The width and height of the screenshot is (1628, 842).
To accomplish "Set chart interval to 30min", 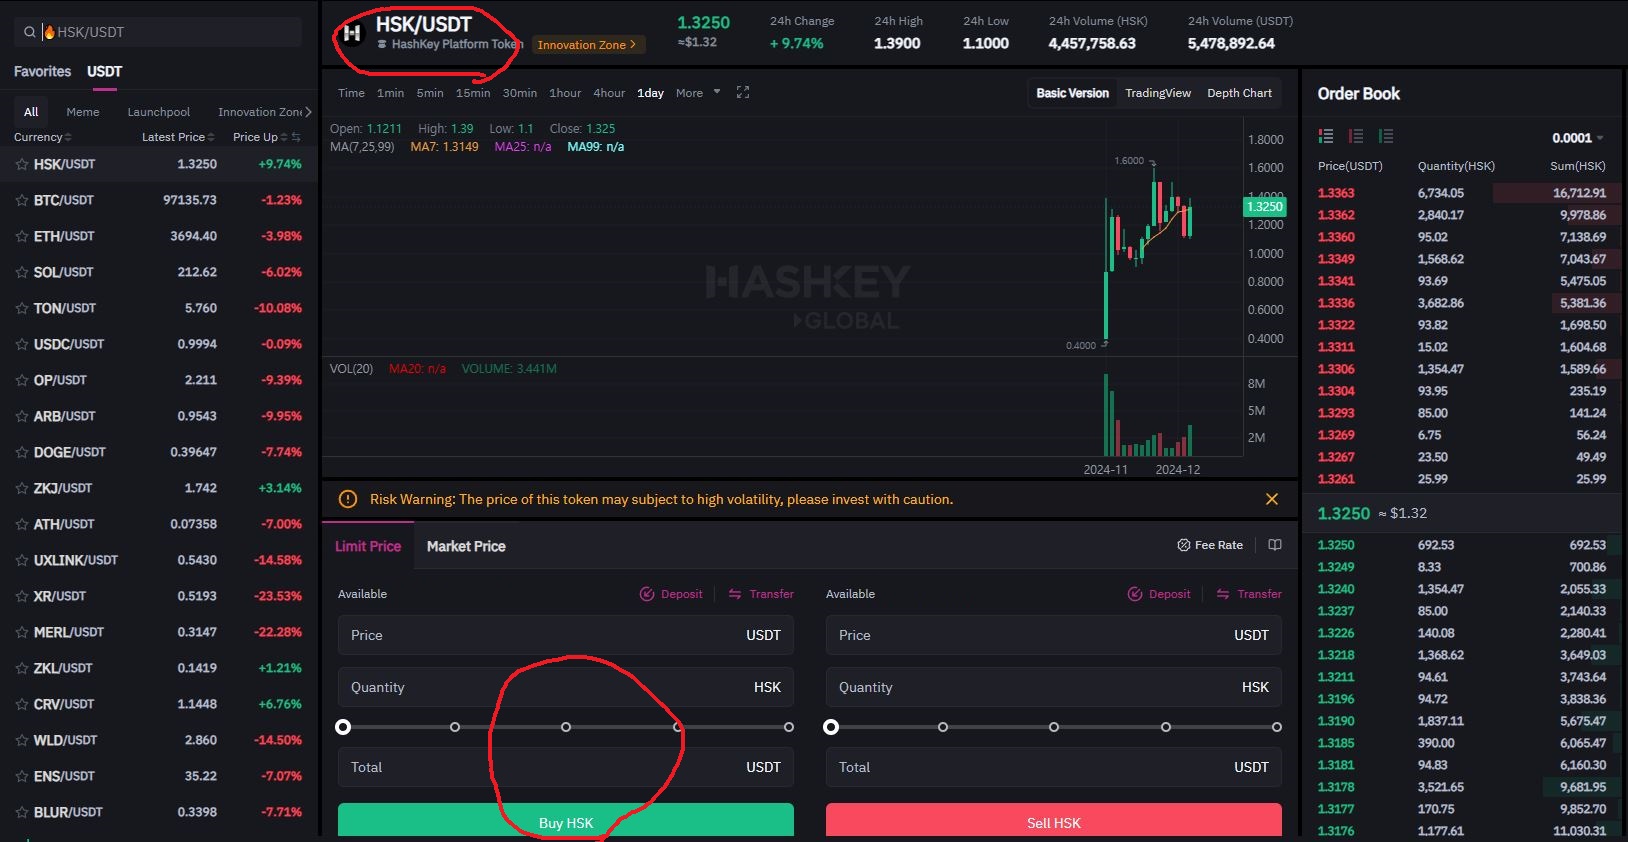I will pos(520,93).
